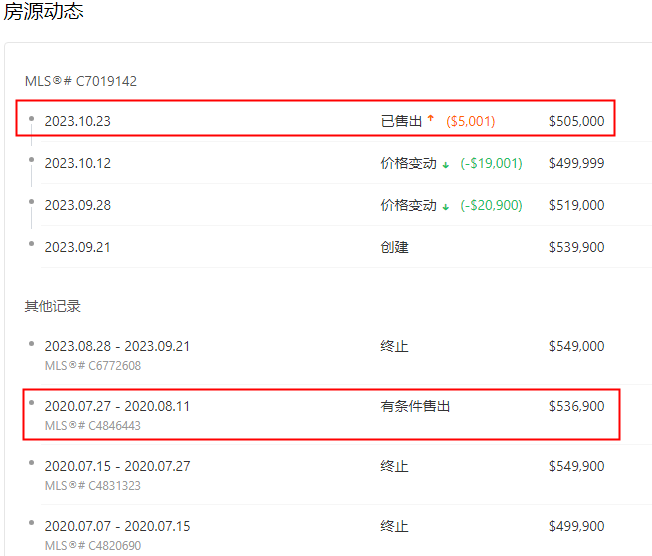Click the 已售出 status label

401,121
